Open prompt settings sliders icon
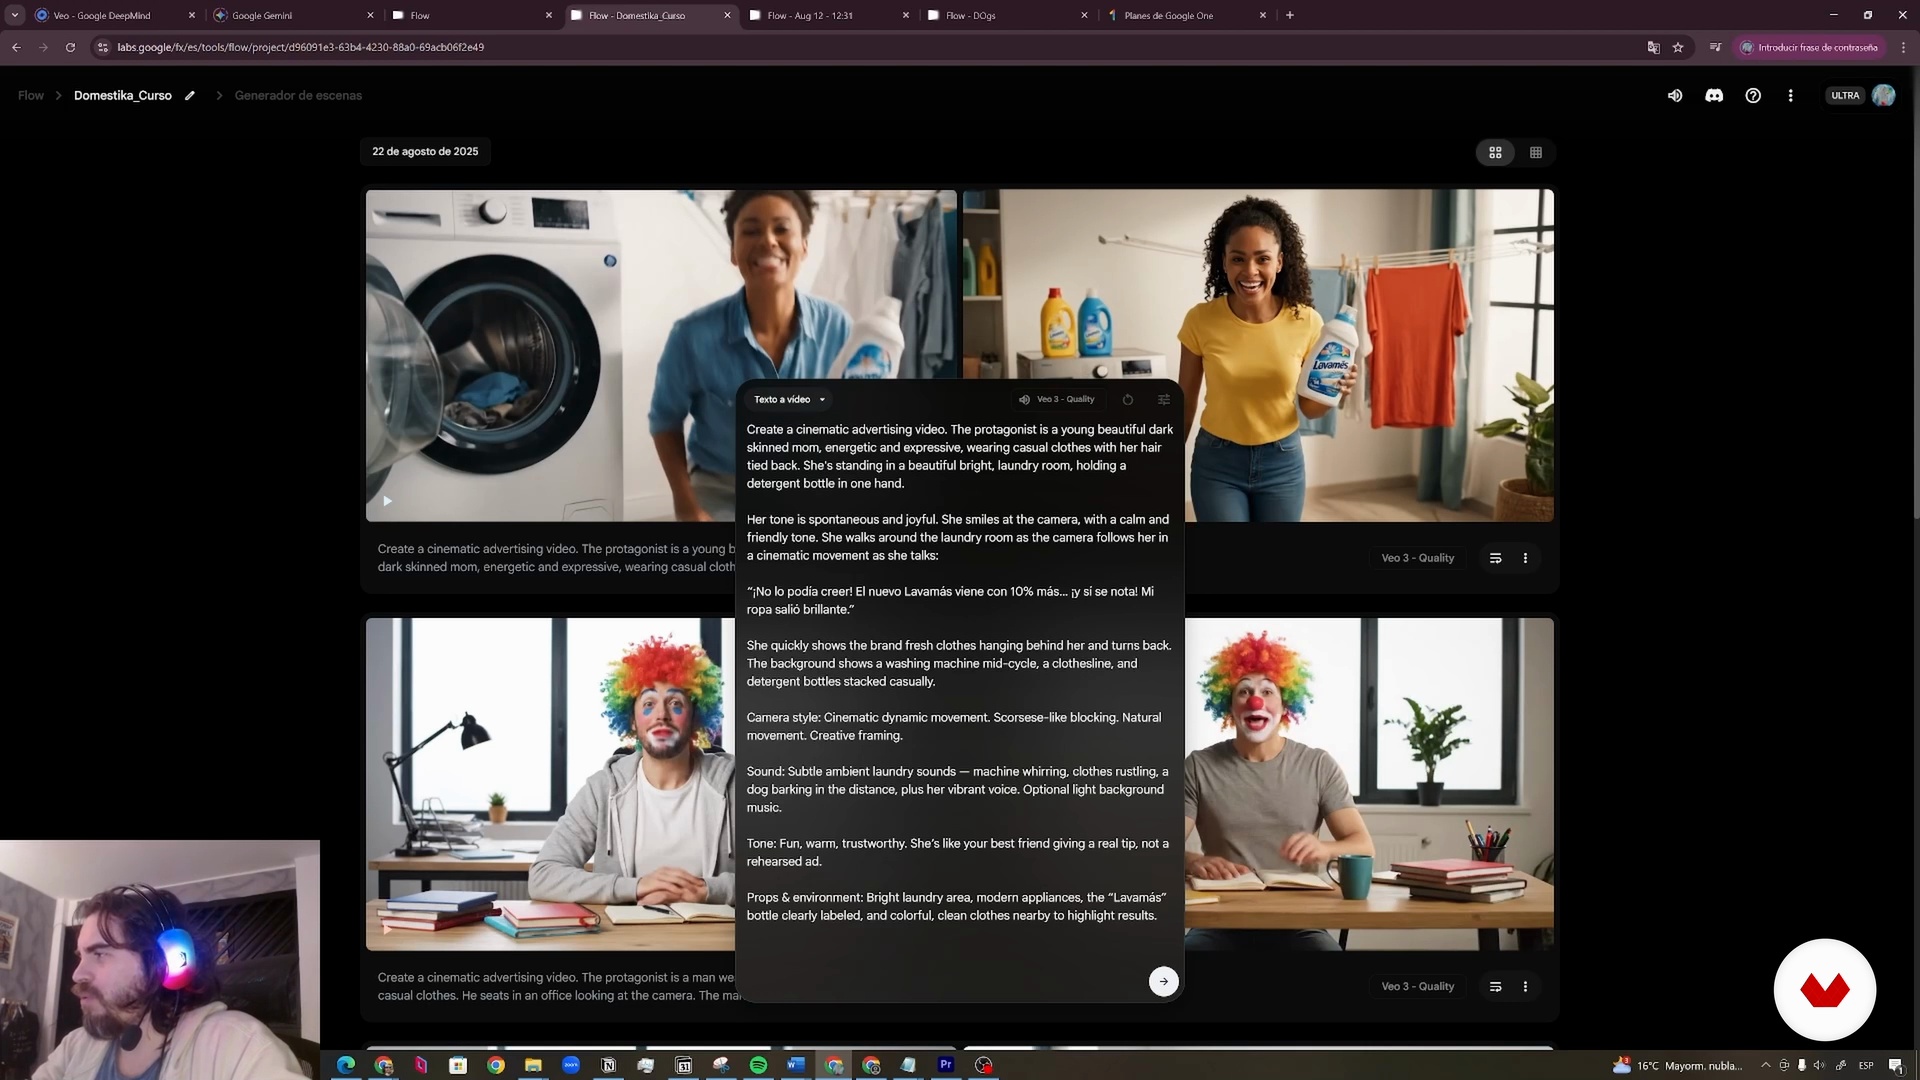This screenshot has height=1080, width=1920. pyautogui.click(x=1164, y=400)
